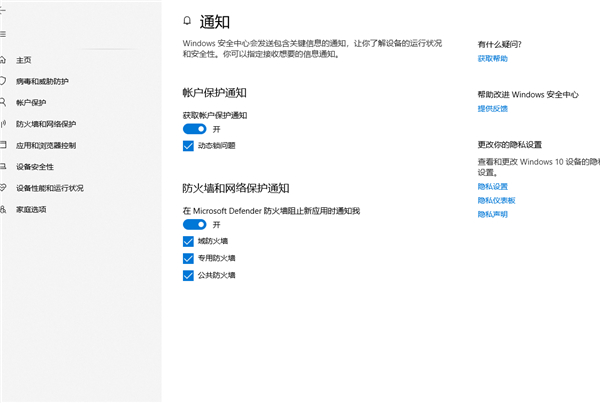
Task: Open the 获取帮助 link
Action: point(493,59)
